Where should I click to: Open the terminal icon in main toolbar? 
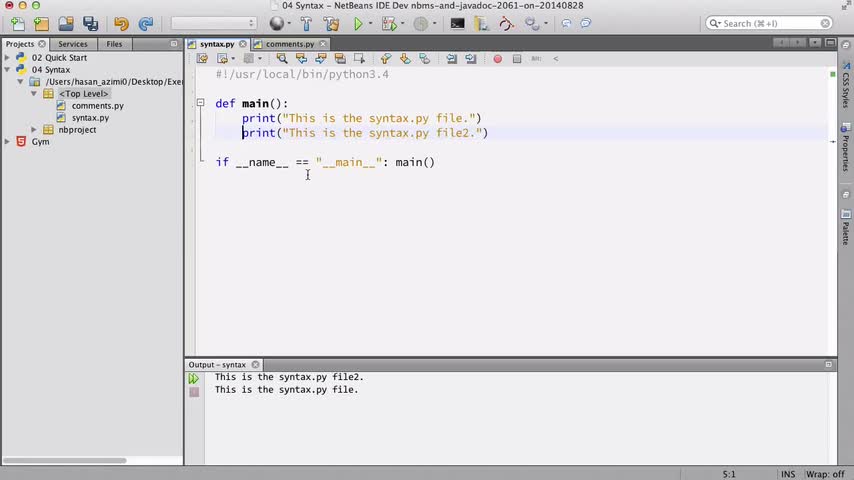pyautogui.click(x=457, y=23)
